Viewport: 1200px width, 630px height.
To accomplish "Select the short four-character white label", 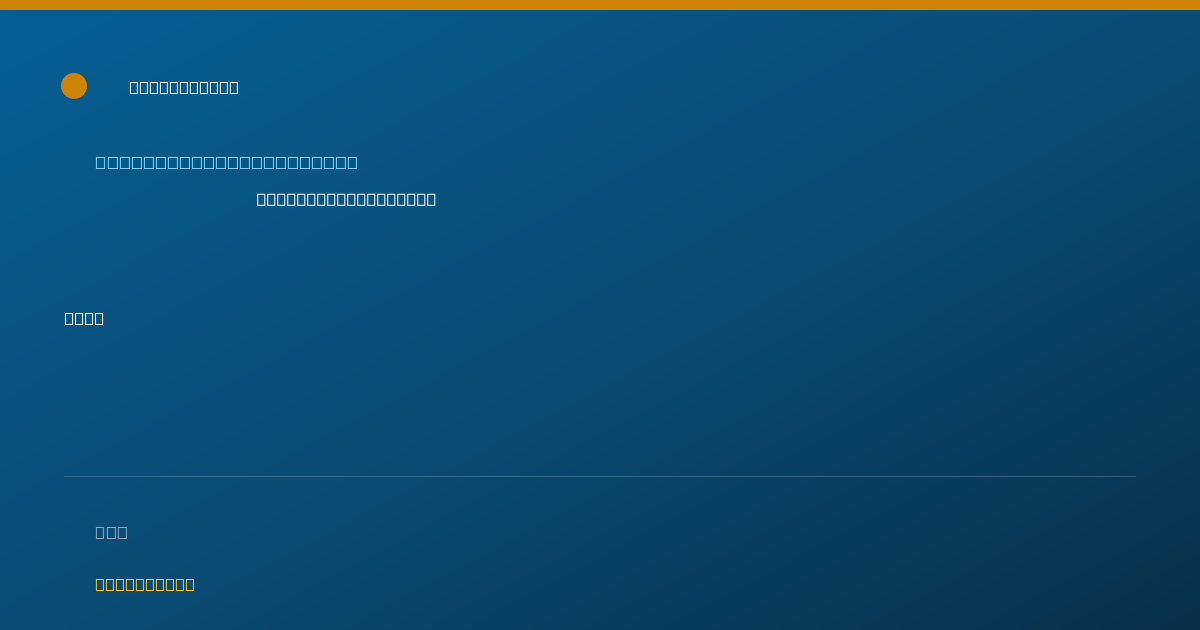I will click(x=84, y=318).
